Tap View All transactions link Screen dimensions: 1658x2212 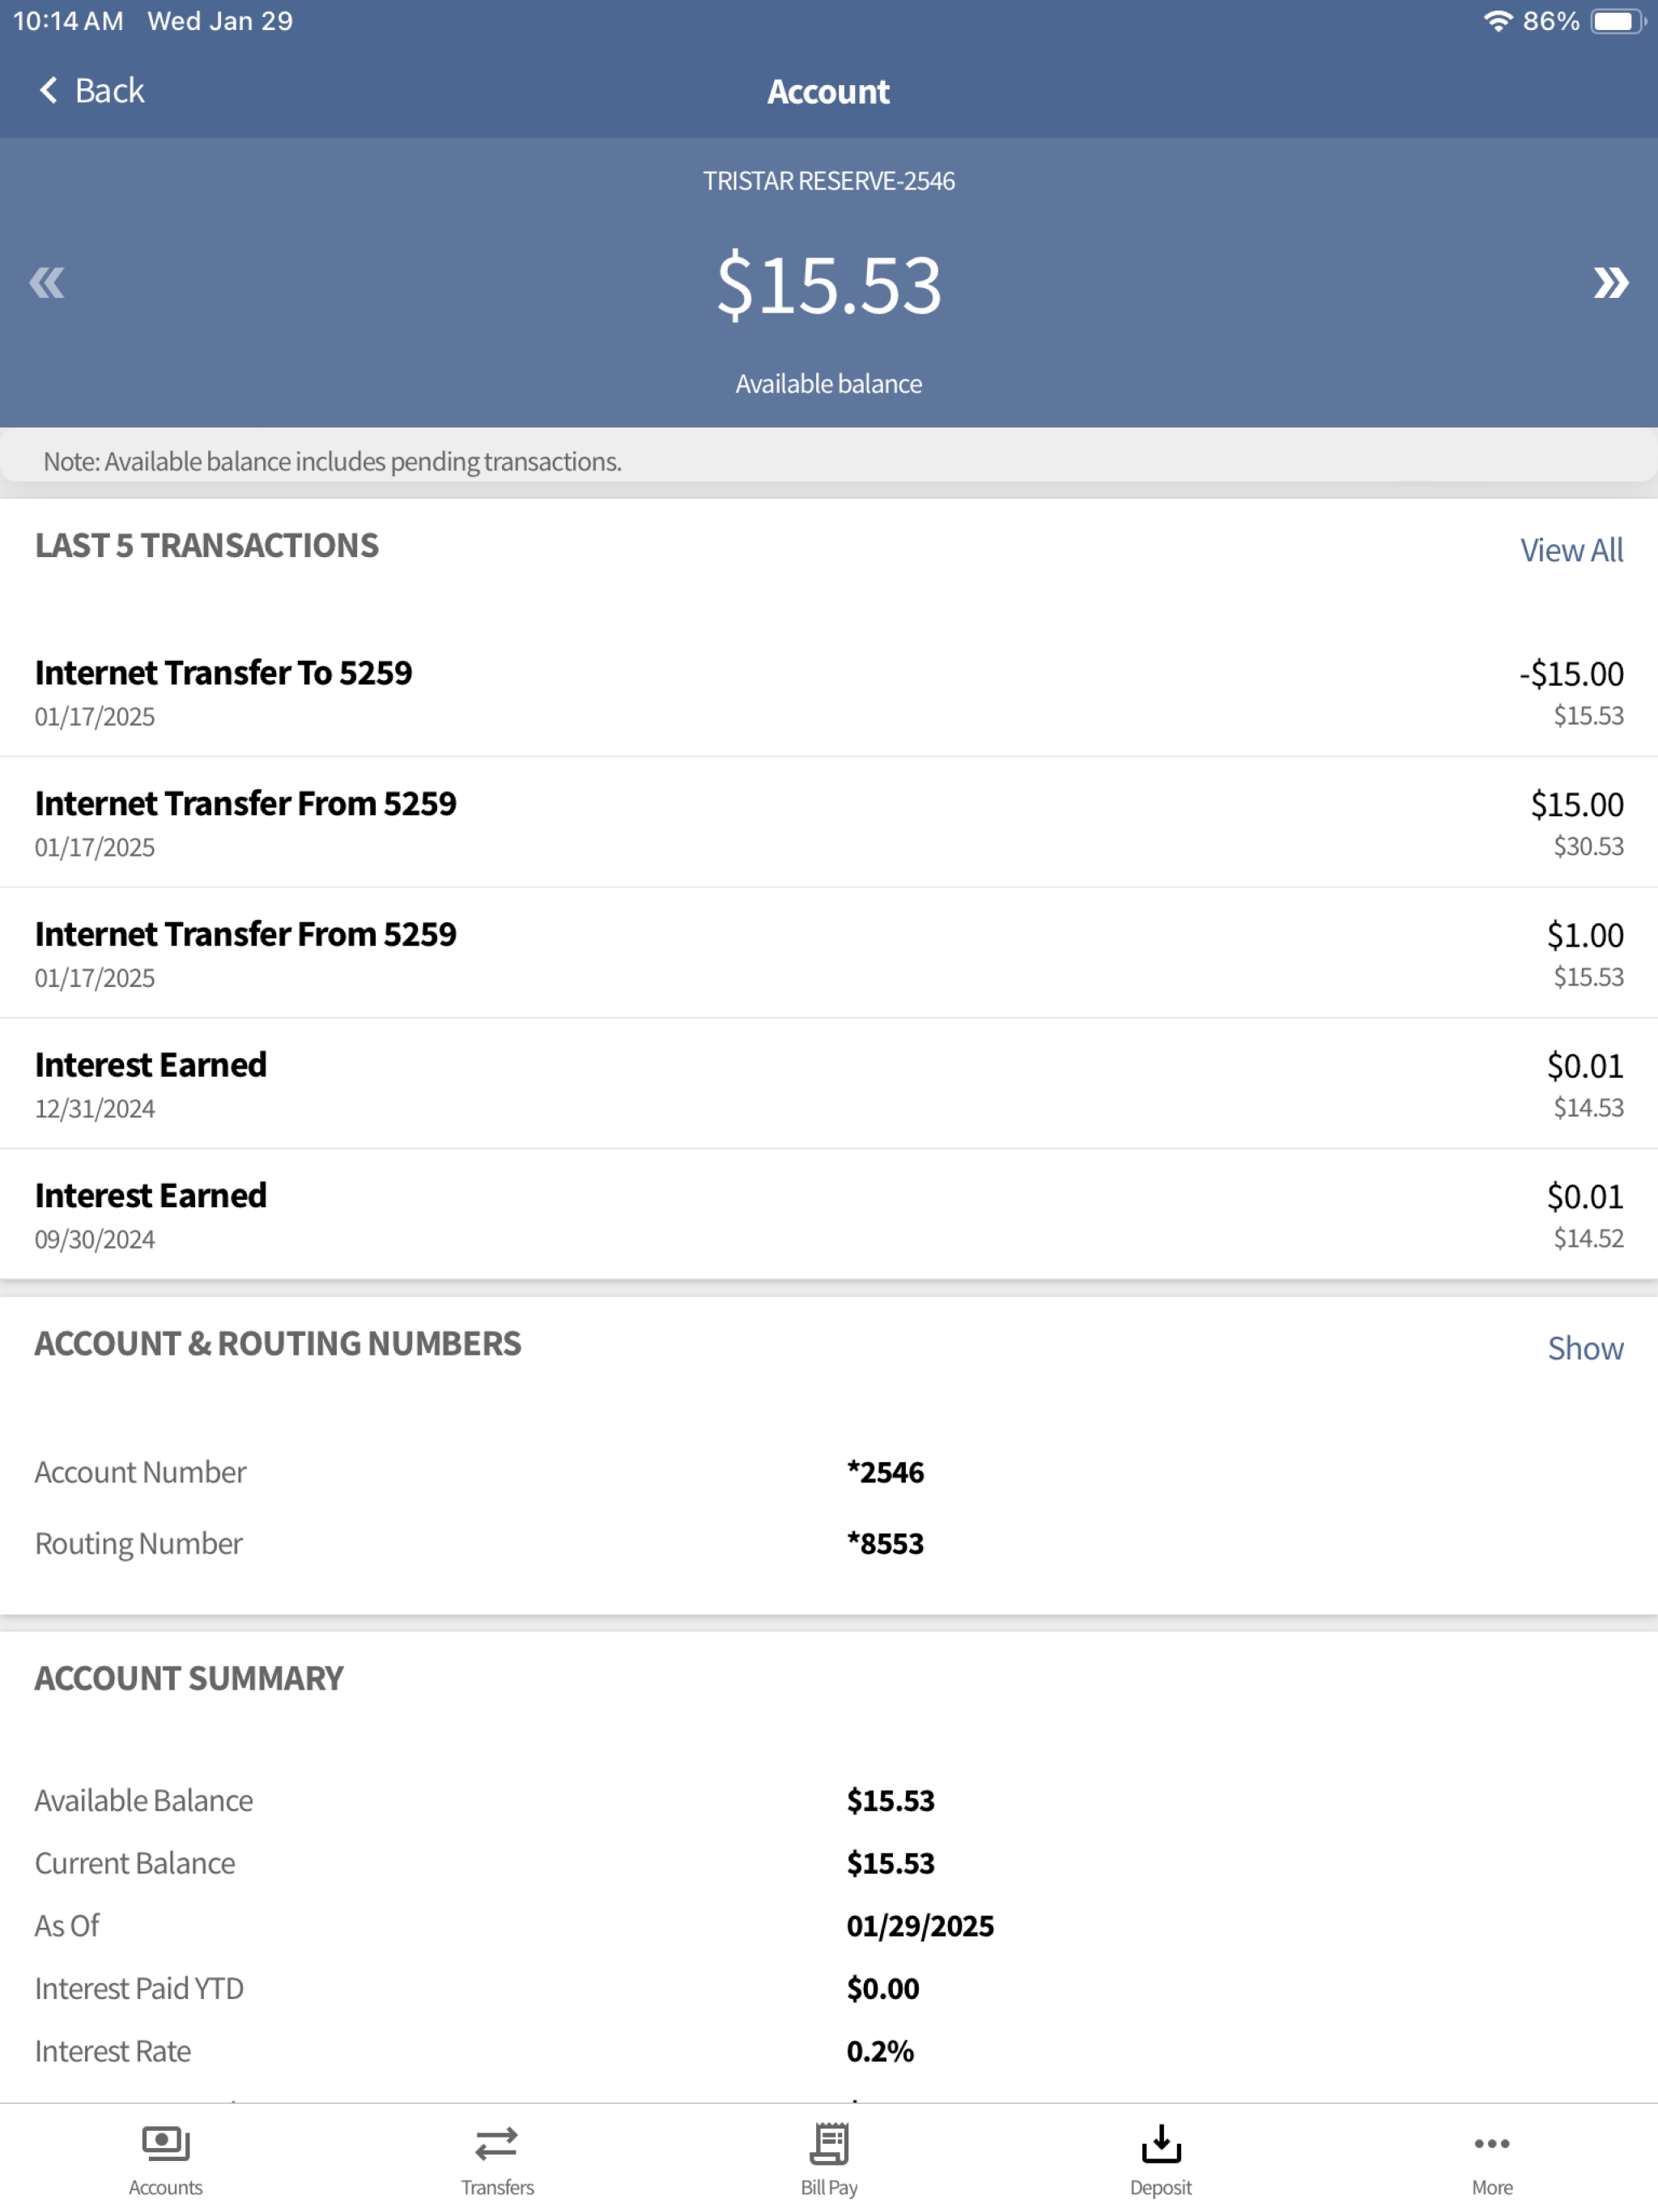[1571, 550]
